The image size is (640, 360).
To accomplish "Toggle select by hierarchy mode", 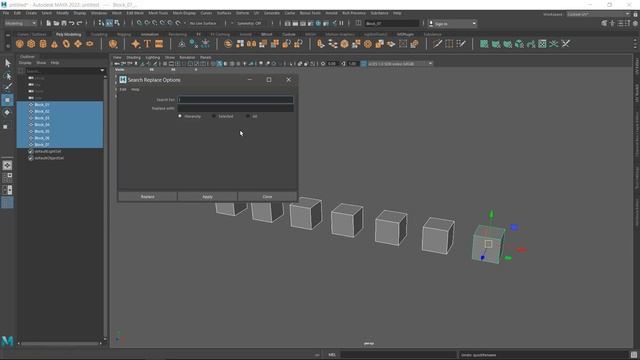I will pos(101,23).
